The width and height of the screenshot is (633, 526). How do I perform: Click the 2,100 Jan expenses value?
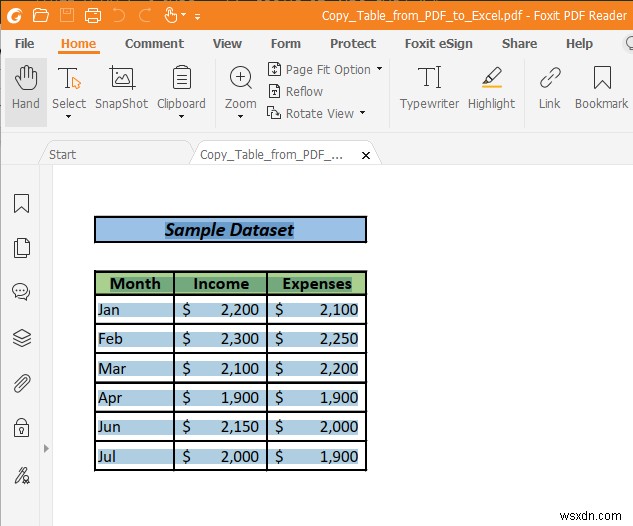point(339,310)
